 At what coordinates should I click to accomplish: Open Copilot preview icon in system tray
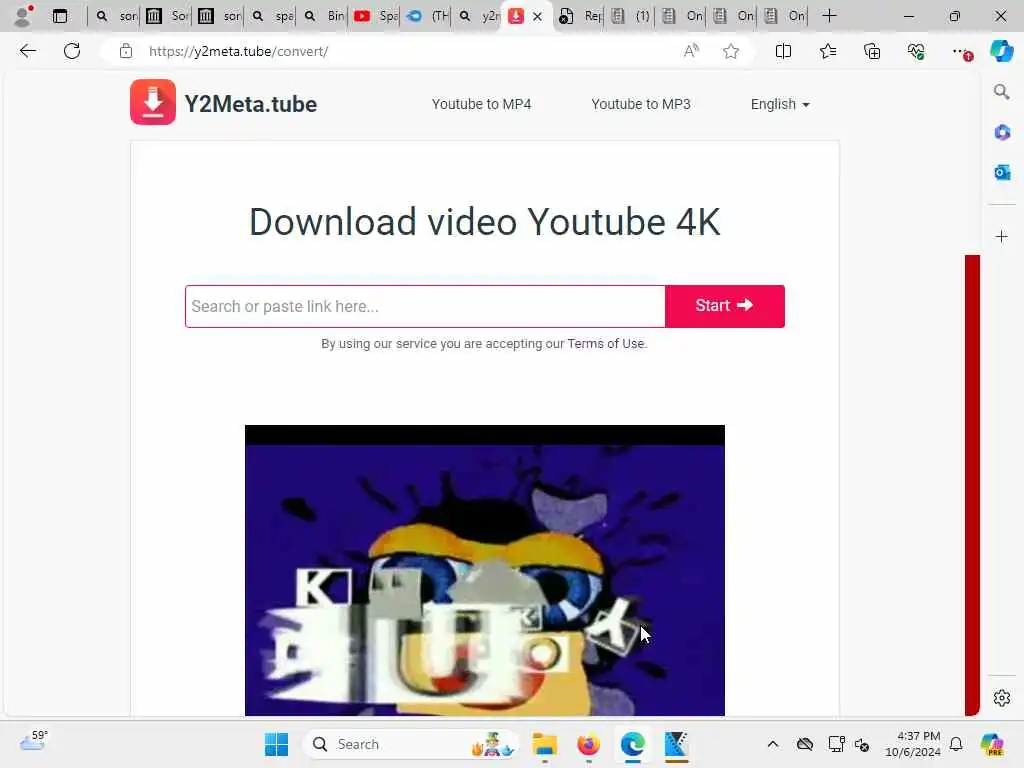(992, 744)
